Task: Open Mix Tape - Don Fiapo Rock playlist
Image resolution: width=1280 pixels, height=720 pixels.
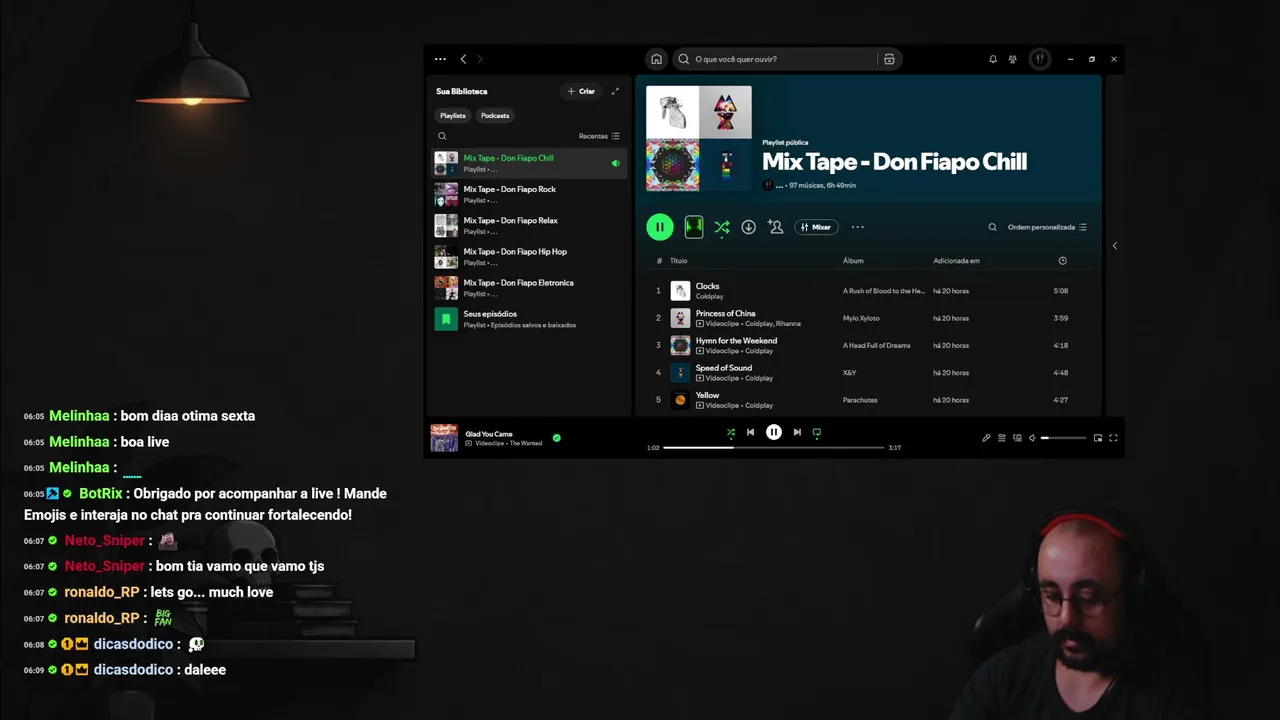Action: (529, 194)
